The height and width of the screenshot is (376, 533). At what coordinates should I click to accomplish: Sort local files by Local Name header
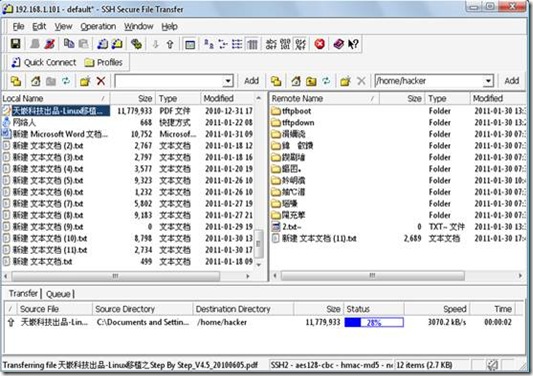(55, 99)
